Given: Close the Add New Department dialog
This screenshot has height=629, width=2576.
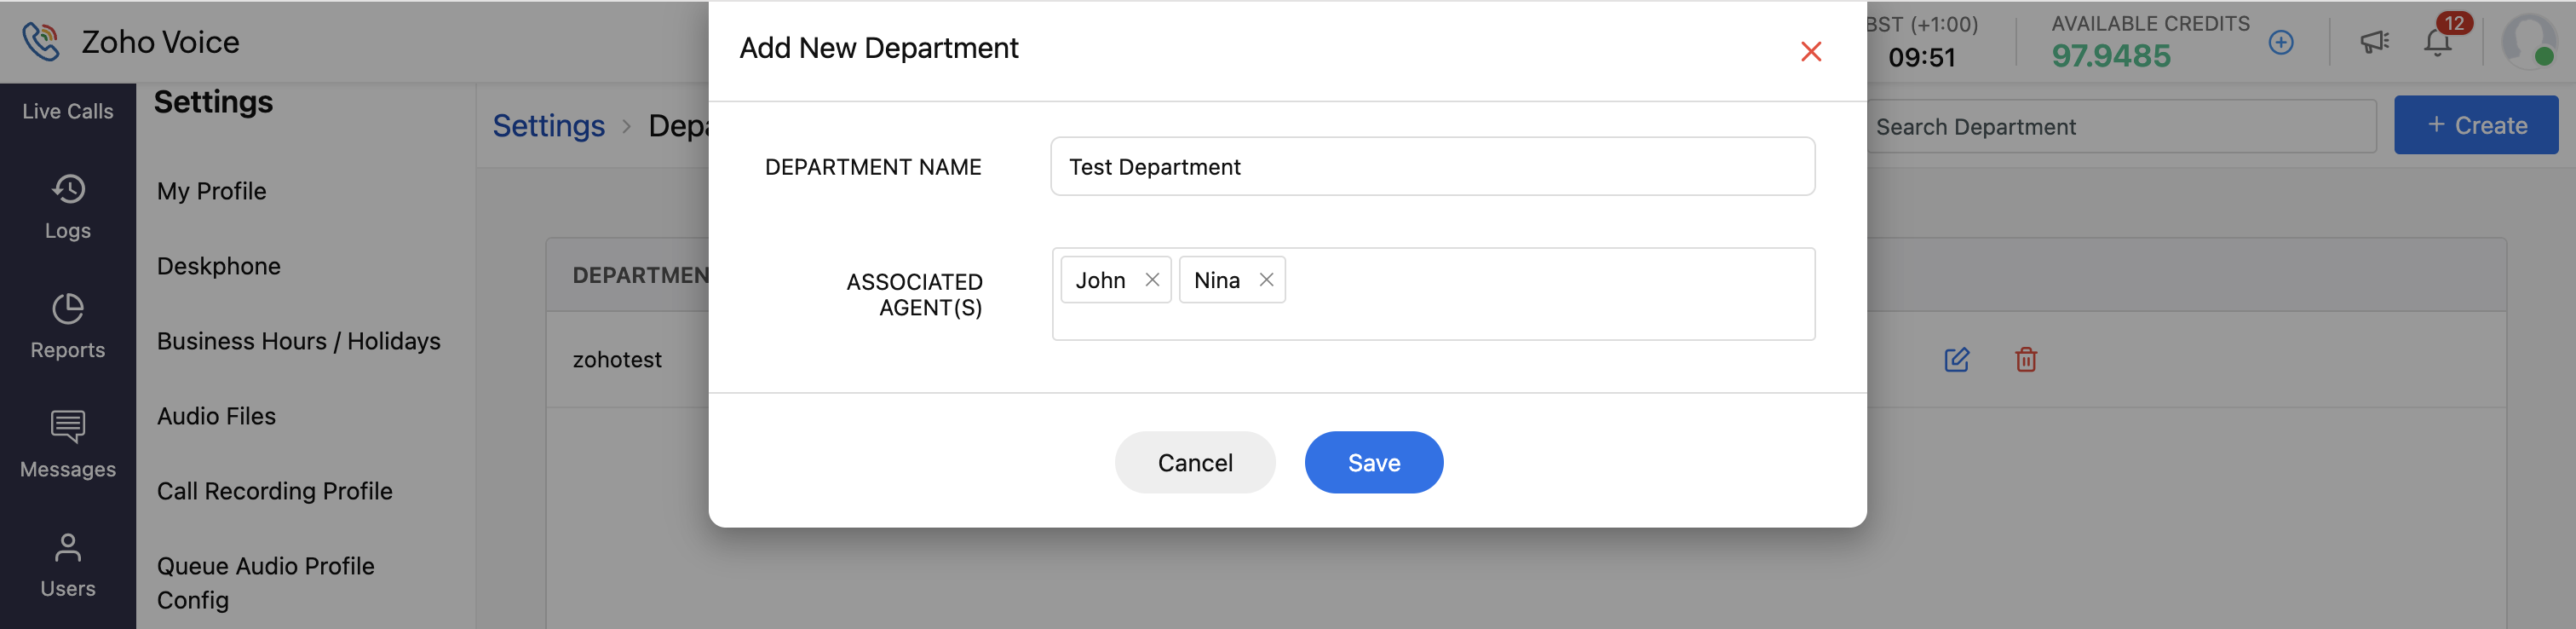Looking at the screenshot, I should point(1810,51).
